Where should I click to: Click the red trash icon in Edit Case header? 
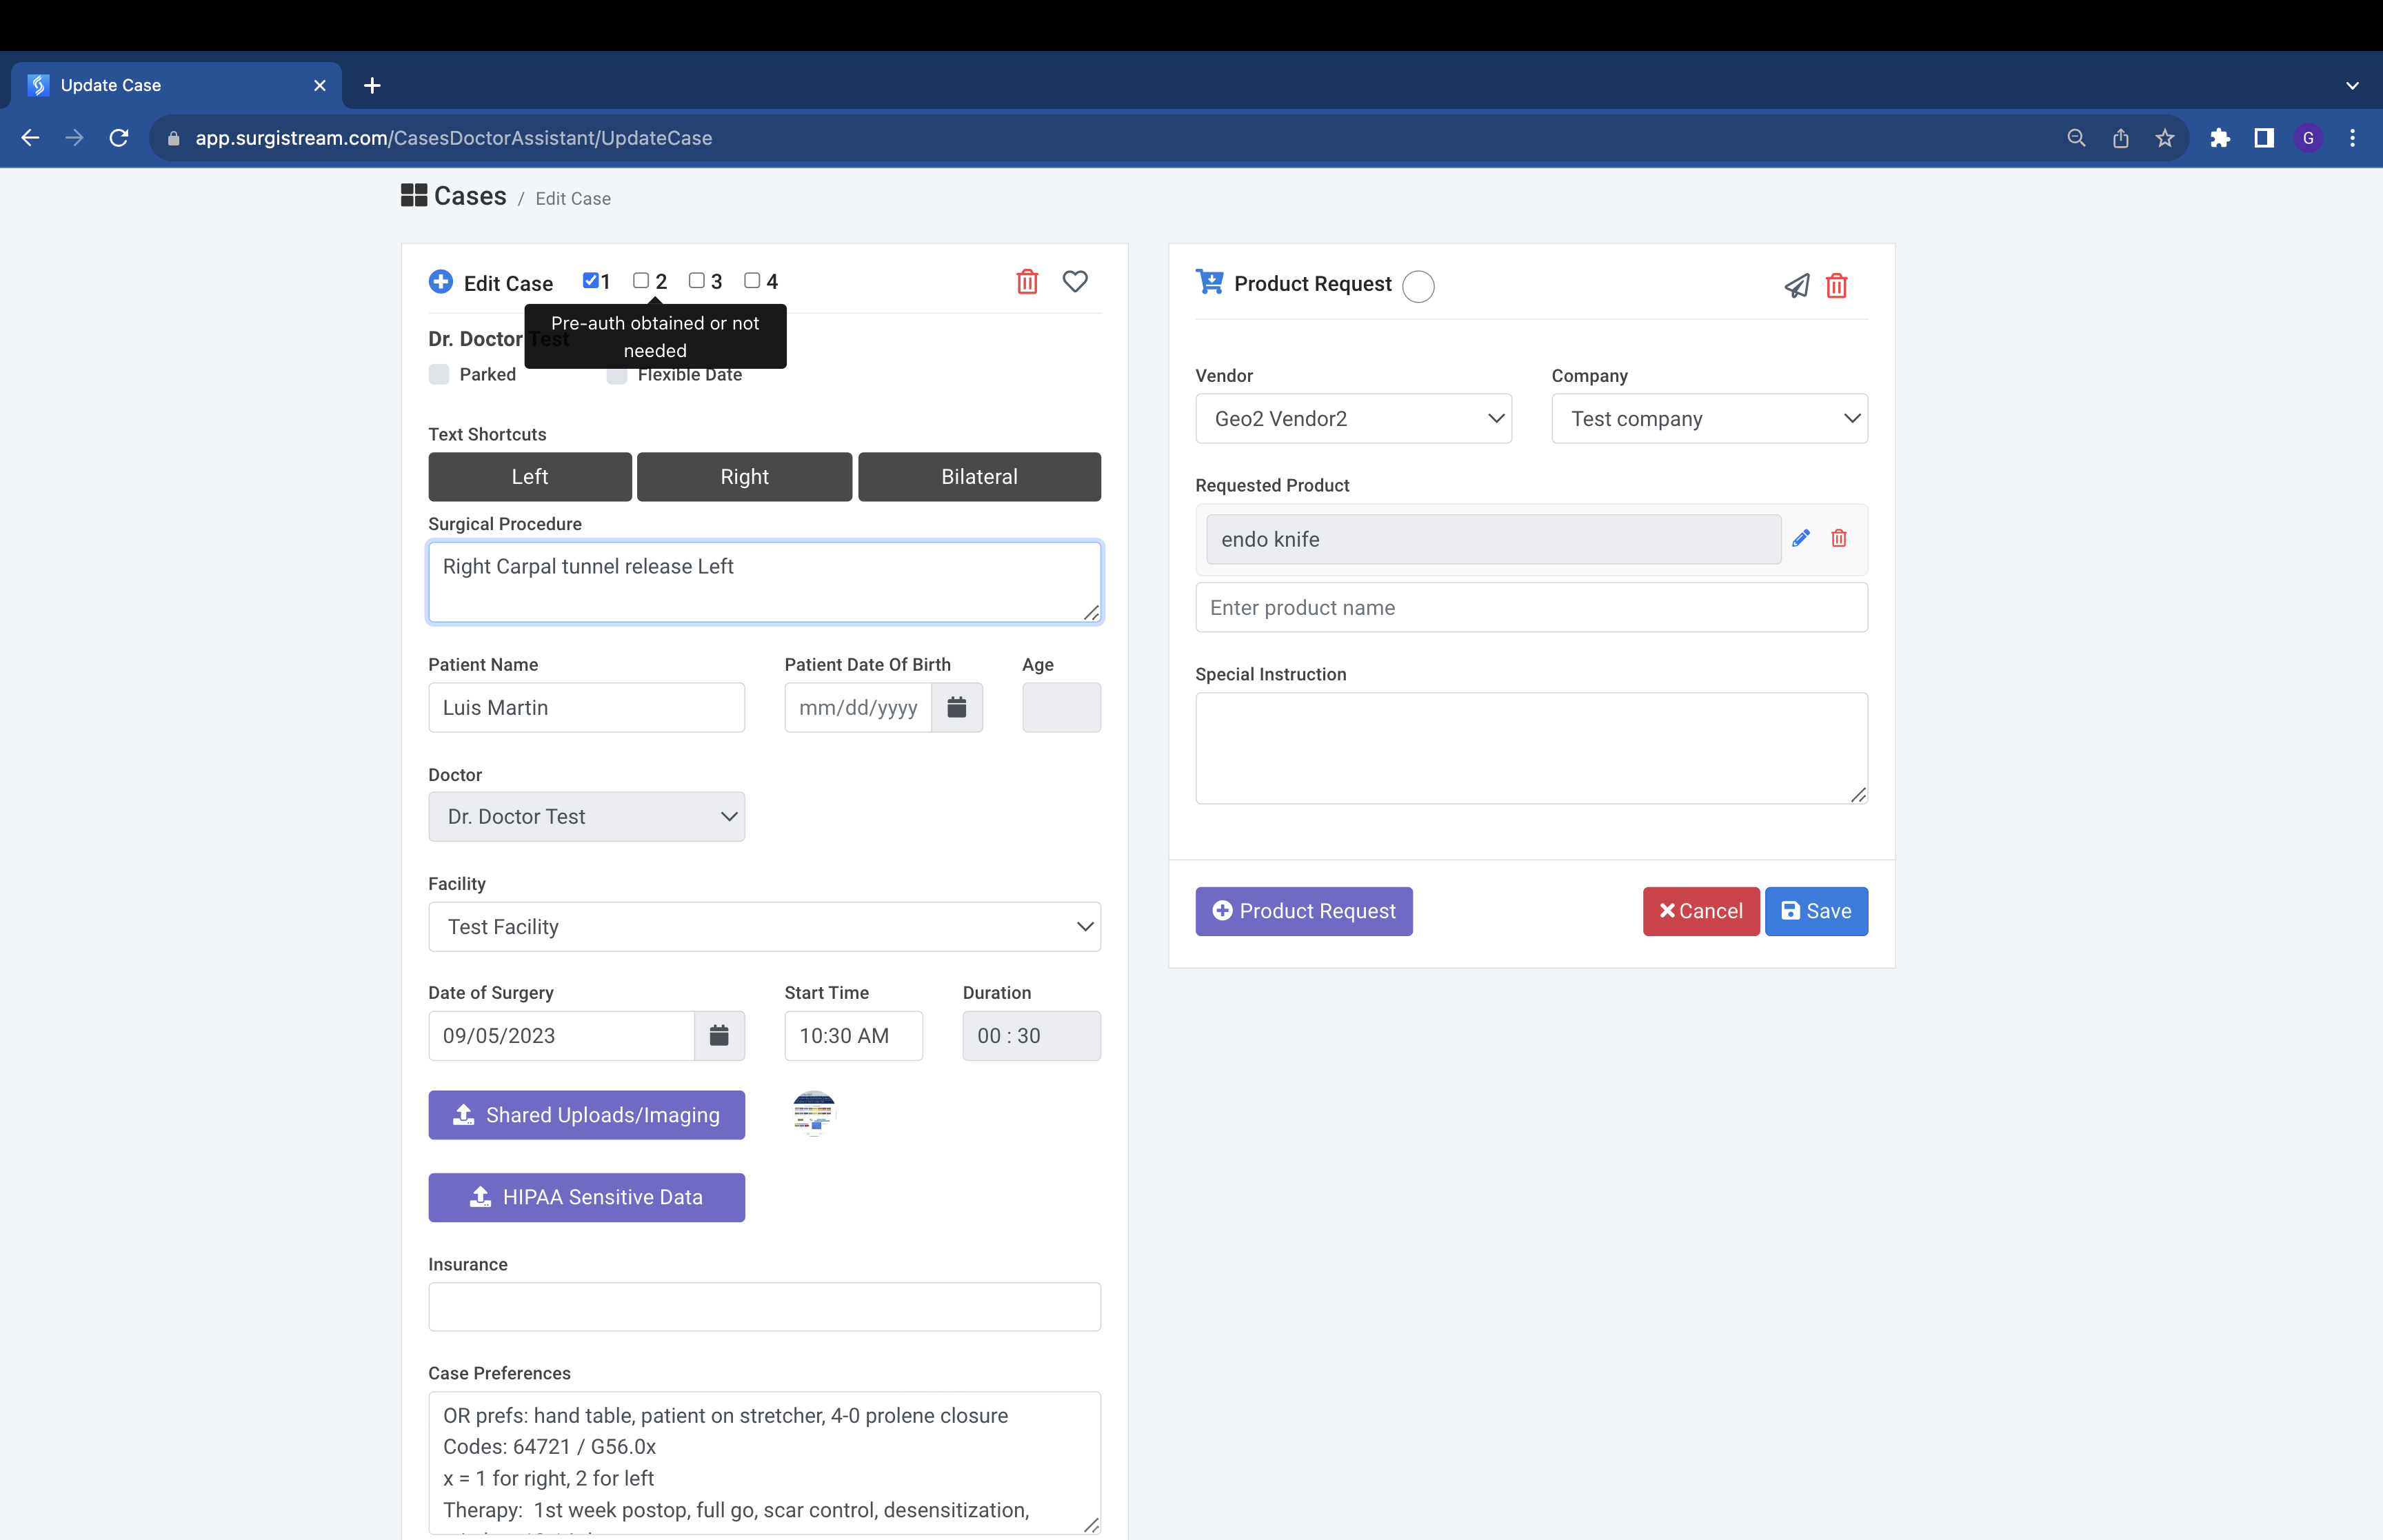(1027, 282)
